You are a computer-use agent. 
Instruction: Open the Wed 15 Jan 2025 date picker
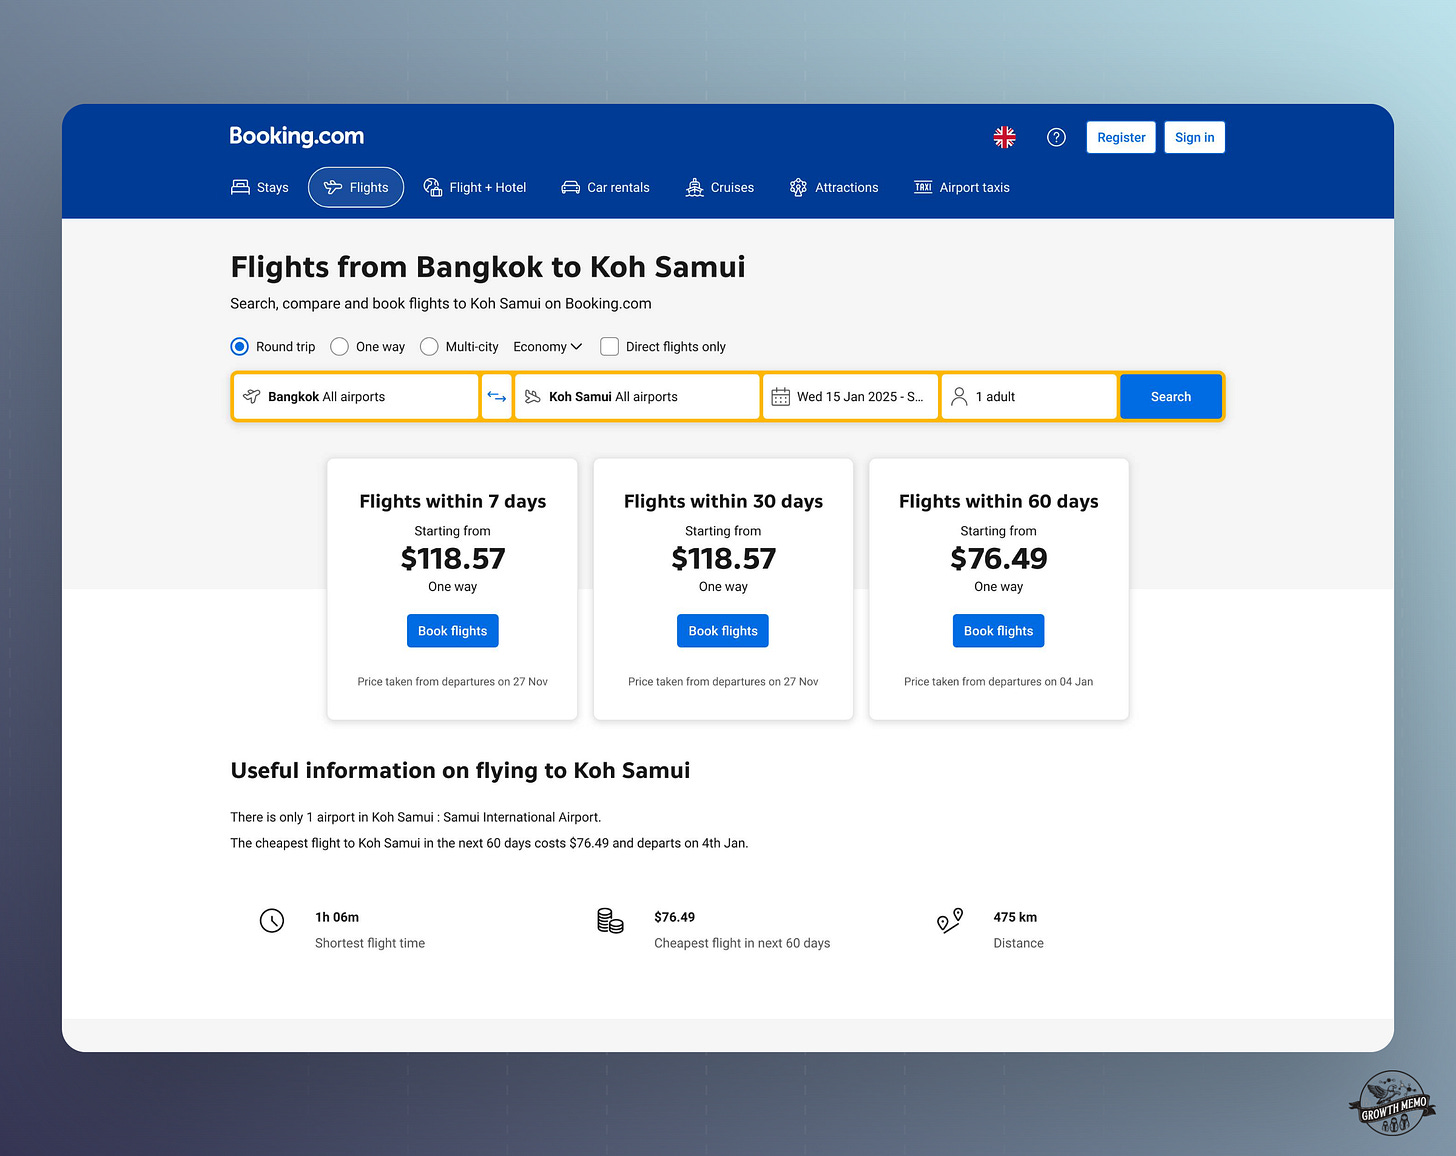click(850, 396)
